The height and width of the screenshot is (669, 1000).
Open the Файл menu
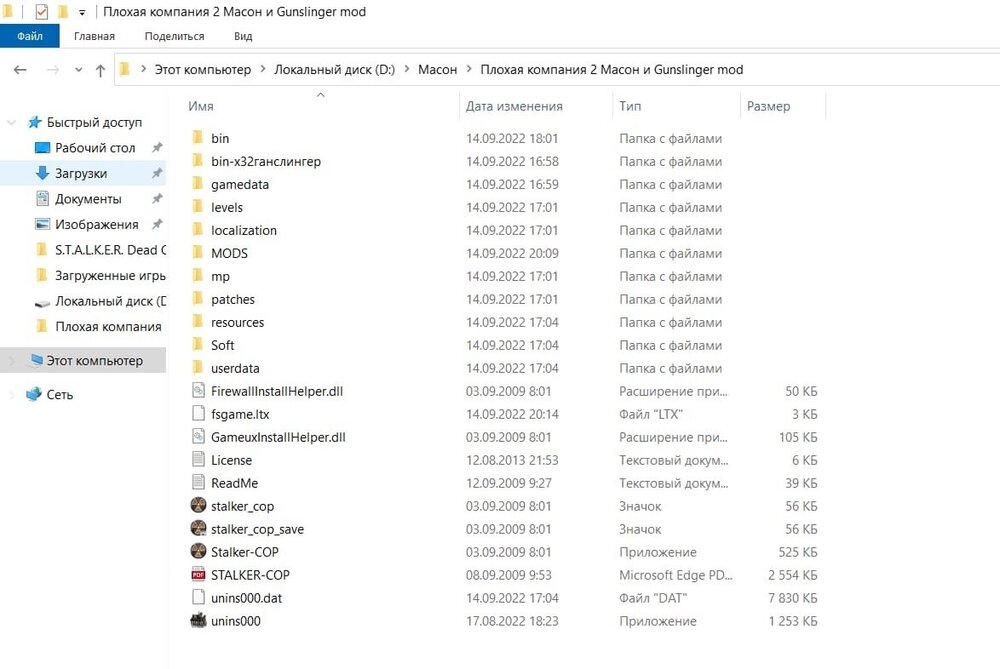(29, 36)
